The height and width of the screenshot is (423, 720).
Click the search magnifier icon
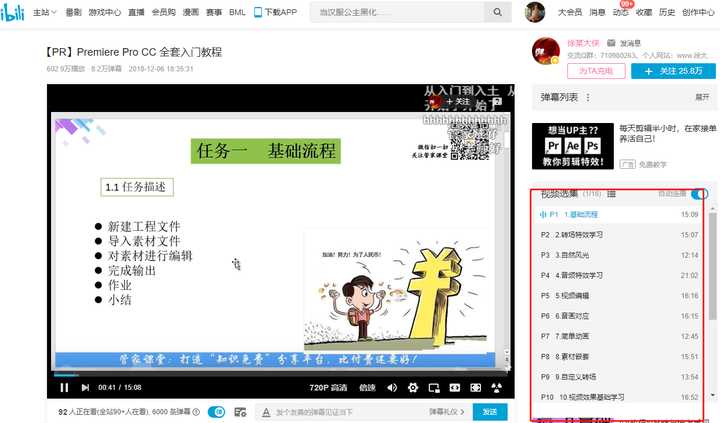click(x=497, y=12)
